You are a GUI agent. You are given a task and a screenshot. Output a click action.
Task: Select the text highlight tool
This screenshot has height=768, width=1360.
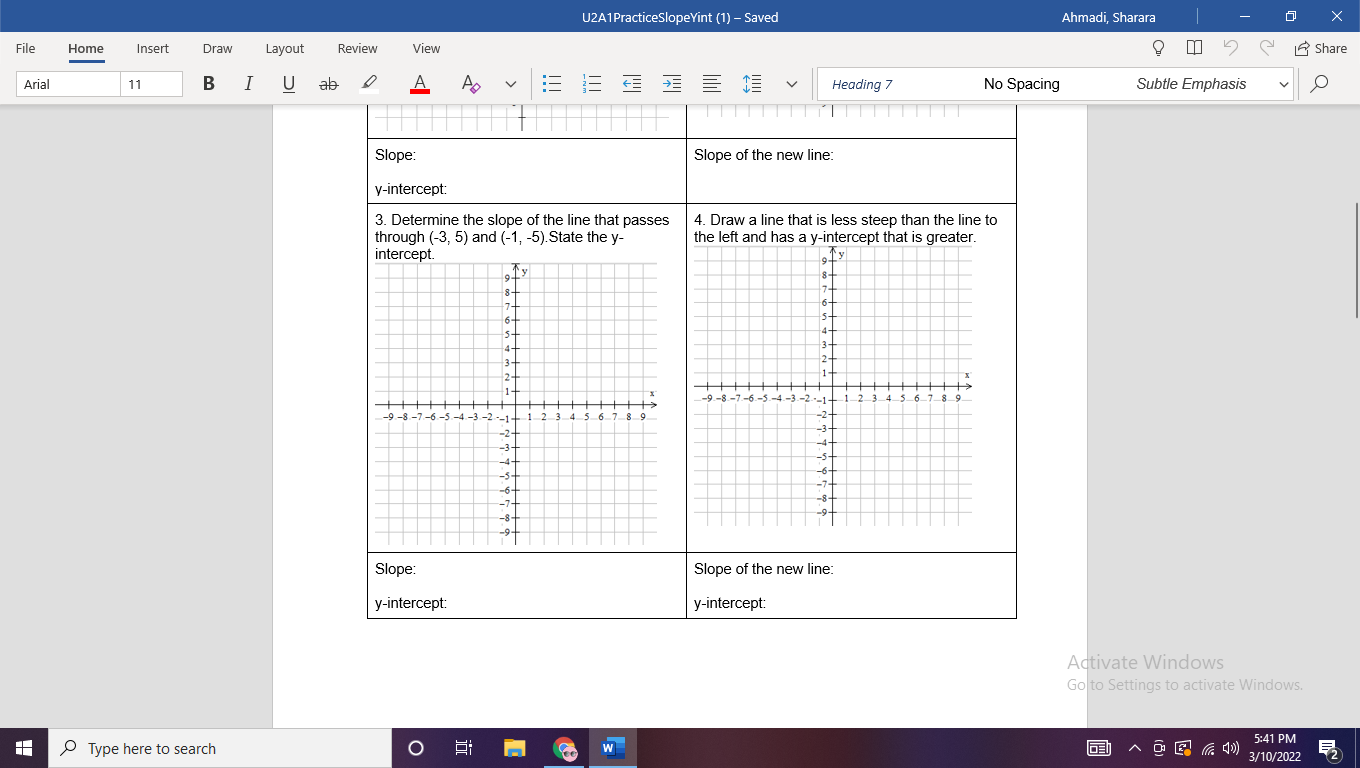pyautogui.click(x=368, y=84)
